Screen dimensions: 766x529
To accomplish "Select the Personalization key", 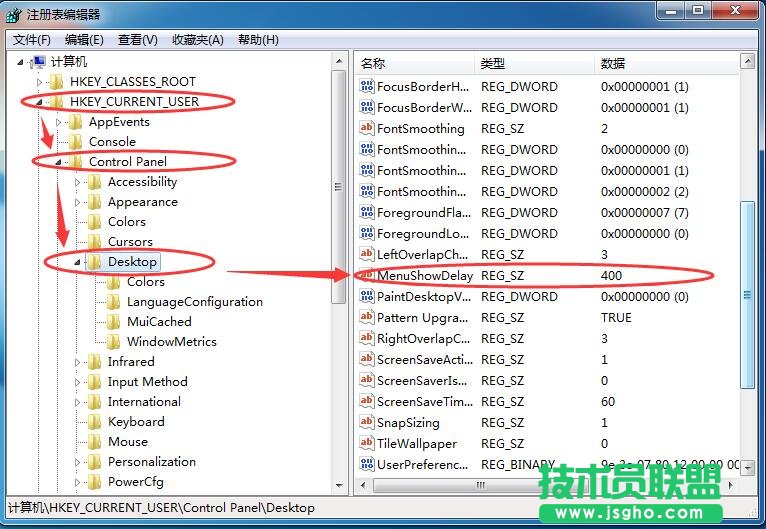I will coord(151,462).
